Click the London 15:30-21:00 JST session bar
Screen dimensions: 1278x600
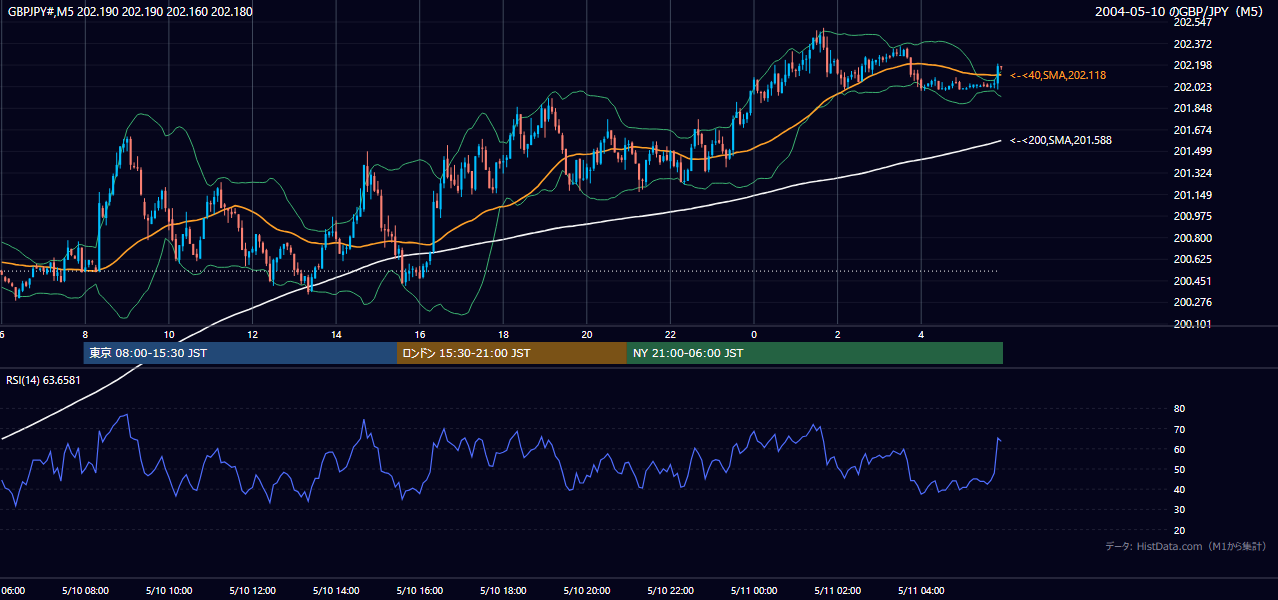[512, 353]
